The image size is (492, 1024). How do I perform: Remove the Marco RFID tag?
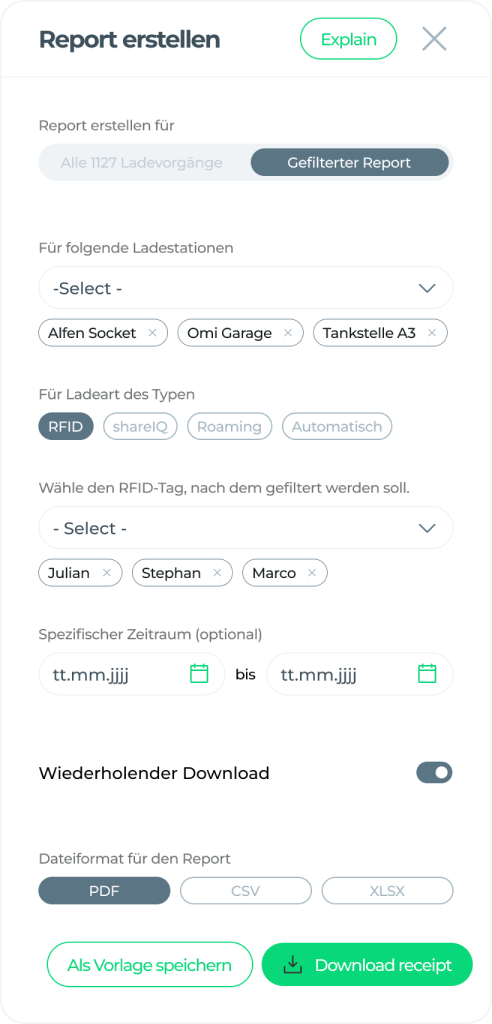tap(312, 573)
